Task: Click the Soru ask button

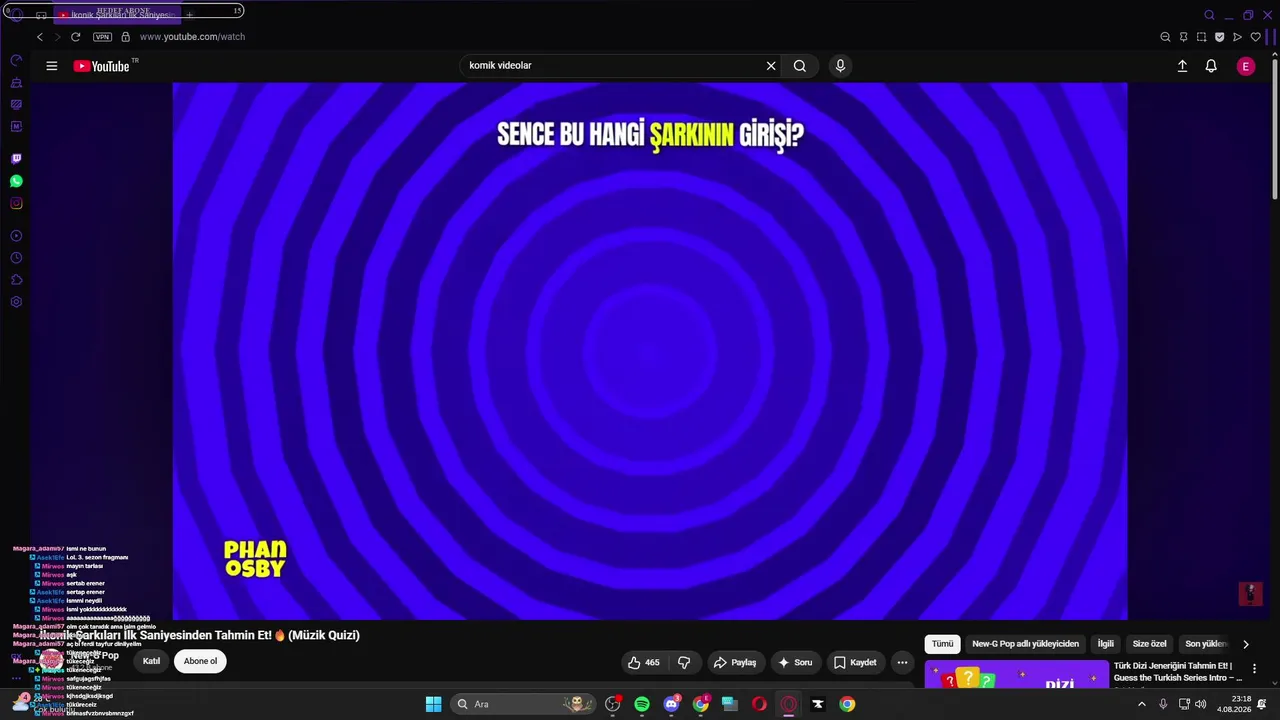Action: pyautogui.click(x=795, y=662)
